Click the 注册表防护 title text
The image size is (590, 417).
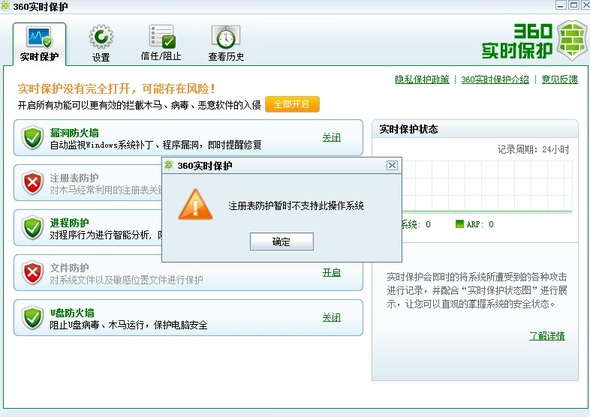pyautogui.click(x=74, y=178)
